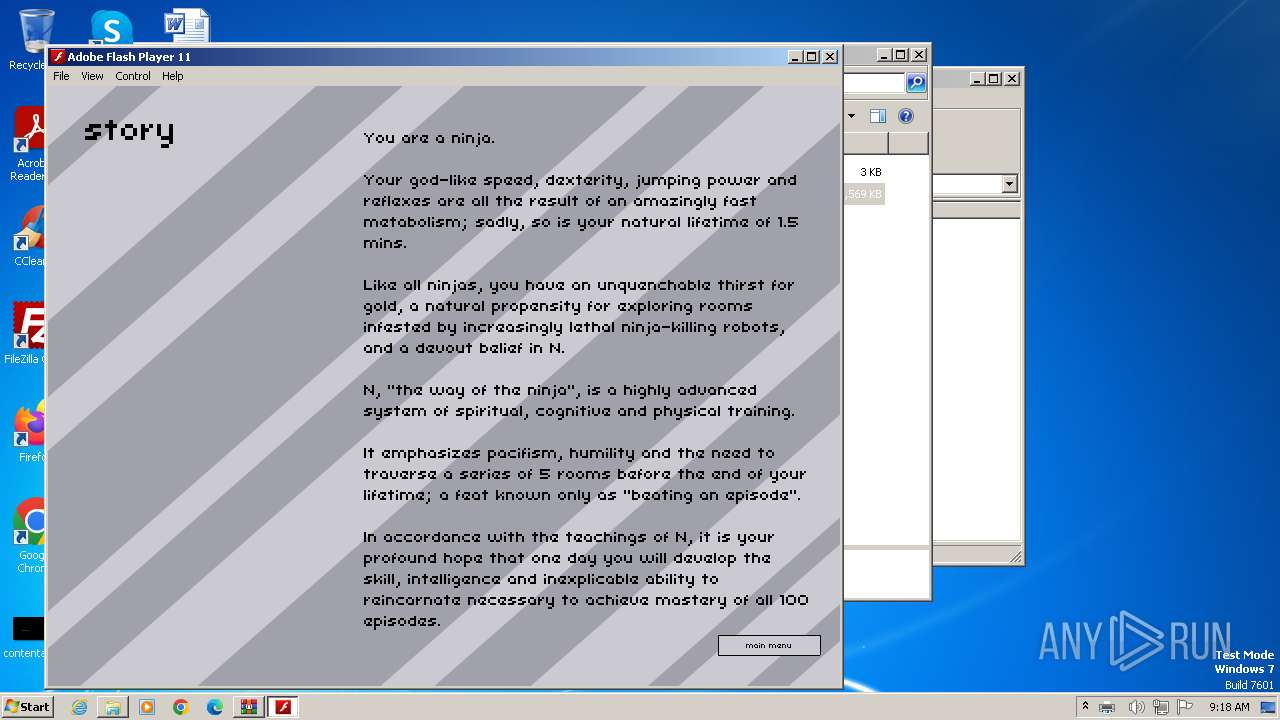Viewport: 1280px width, 720px height.
Task: Open the Help menu in Flash Player
Action: 173,76
